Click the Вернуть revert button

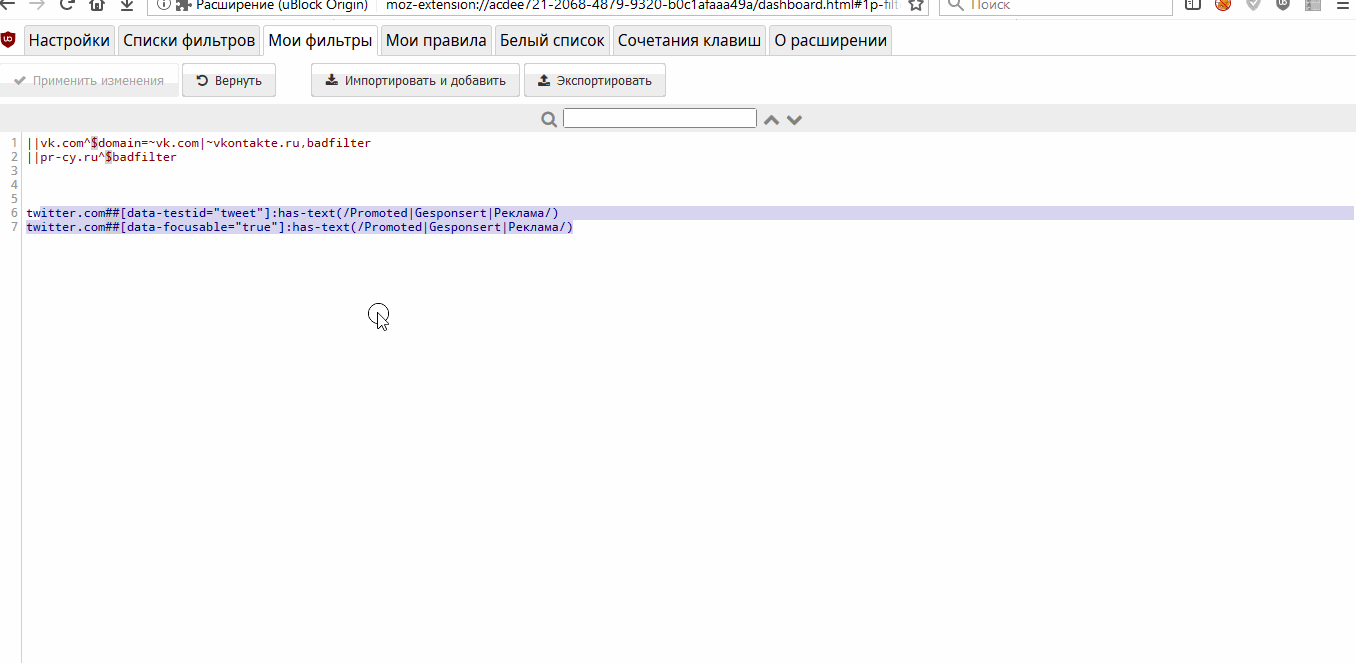point(229,81)
